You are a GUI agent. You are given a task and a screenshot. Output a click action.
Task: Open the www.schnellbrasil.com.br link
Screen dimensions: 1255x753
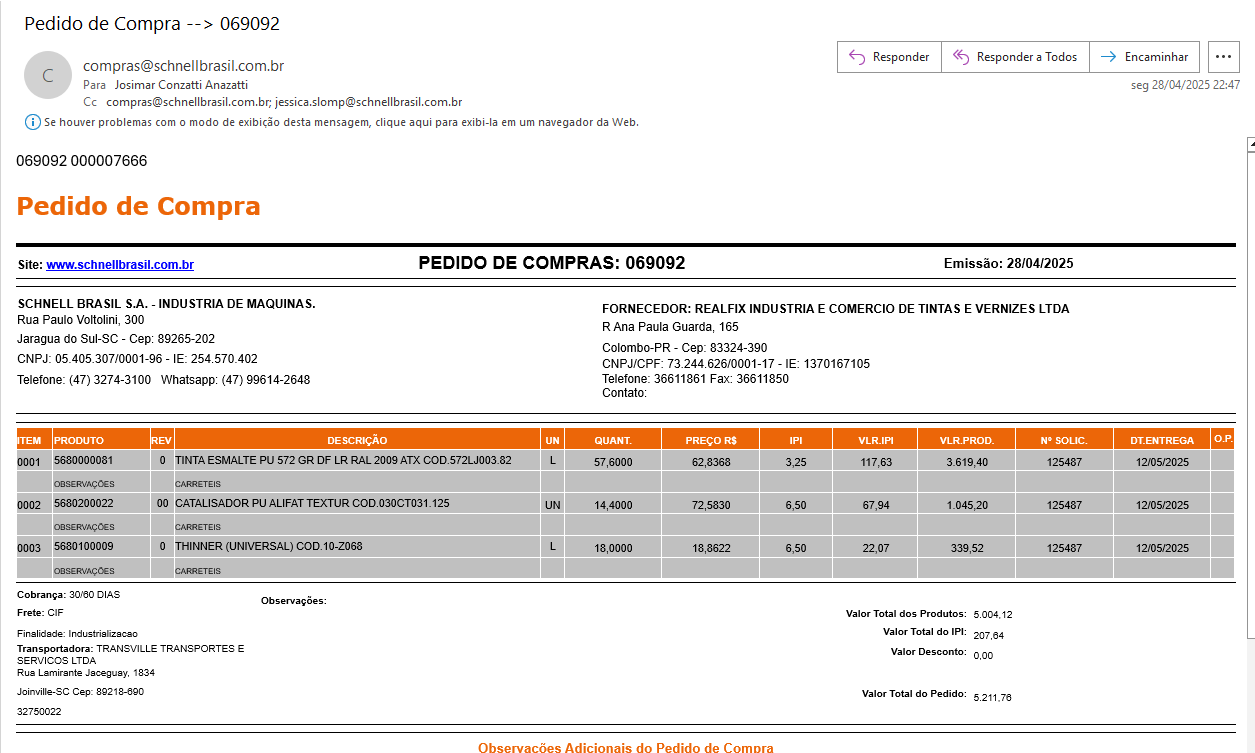tap(120, 265)
